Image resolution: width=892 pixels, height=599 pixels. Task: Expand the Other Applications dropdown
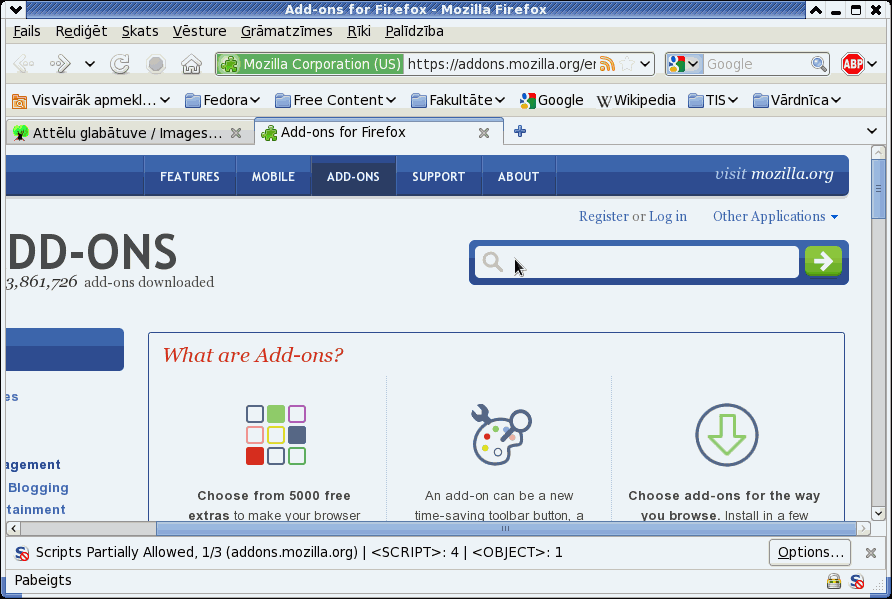(x=775, y=216)
